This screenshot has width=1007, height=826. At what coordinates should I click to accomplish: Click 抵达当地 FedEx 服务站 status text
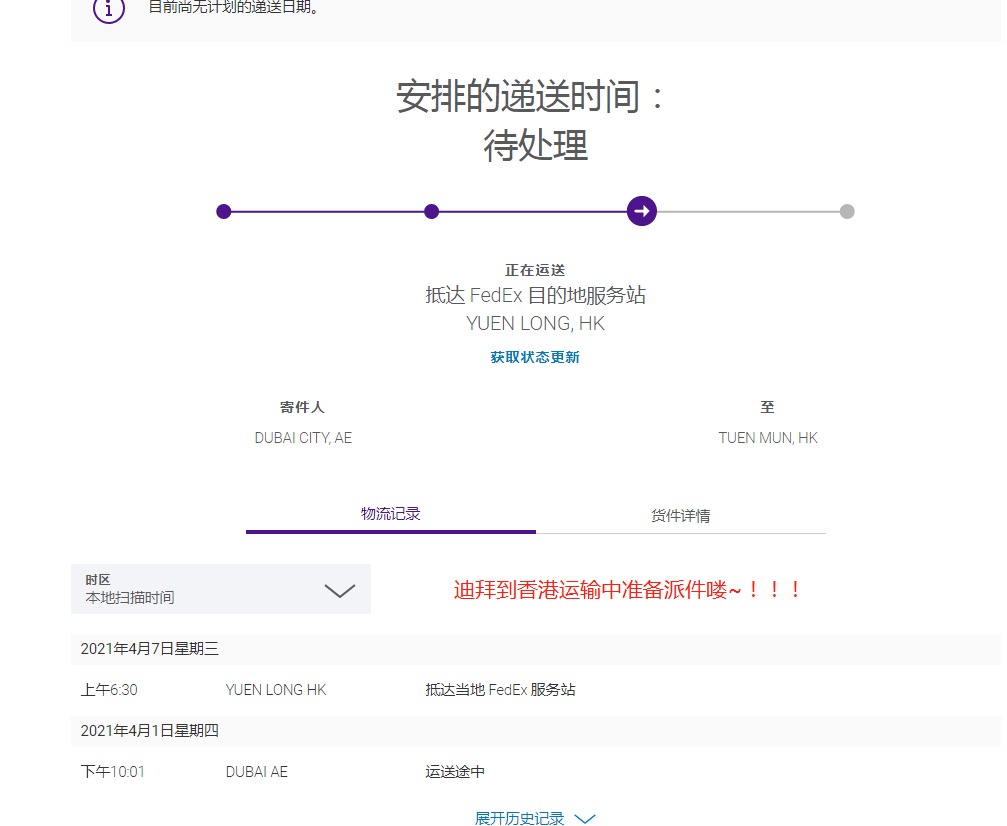click(x=500, y=690)
